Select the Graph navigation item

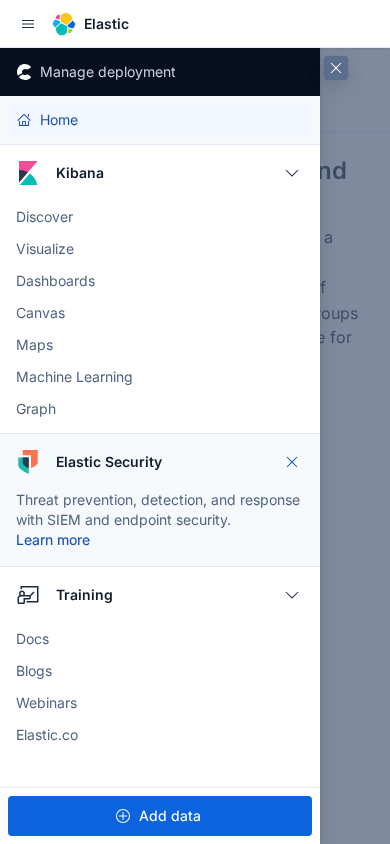[x=36, y=409]
